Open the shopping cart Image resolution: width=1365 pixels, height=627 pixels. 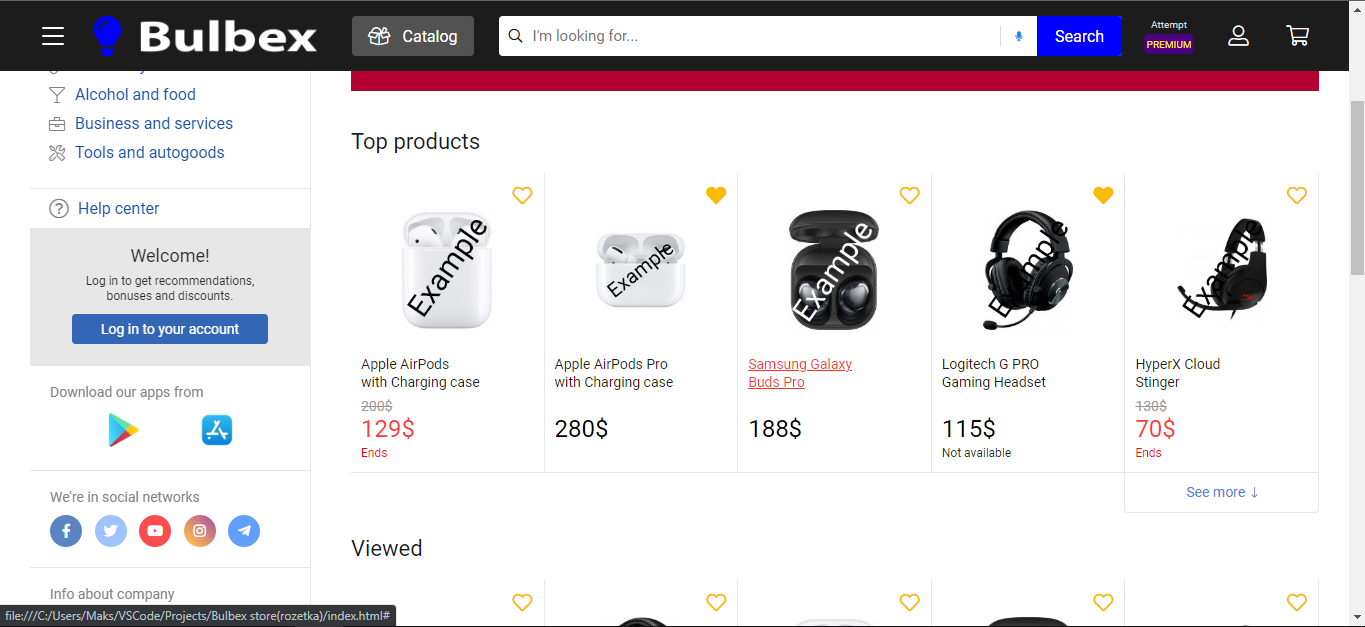[x=1297, y=36]
